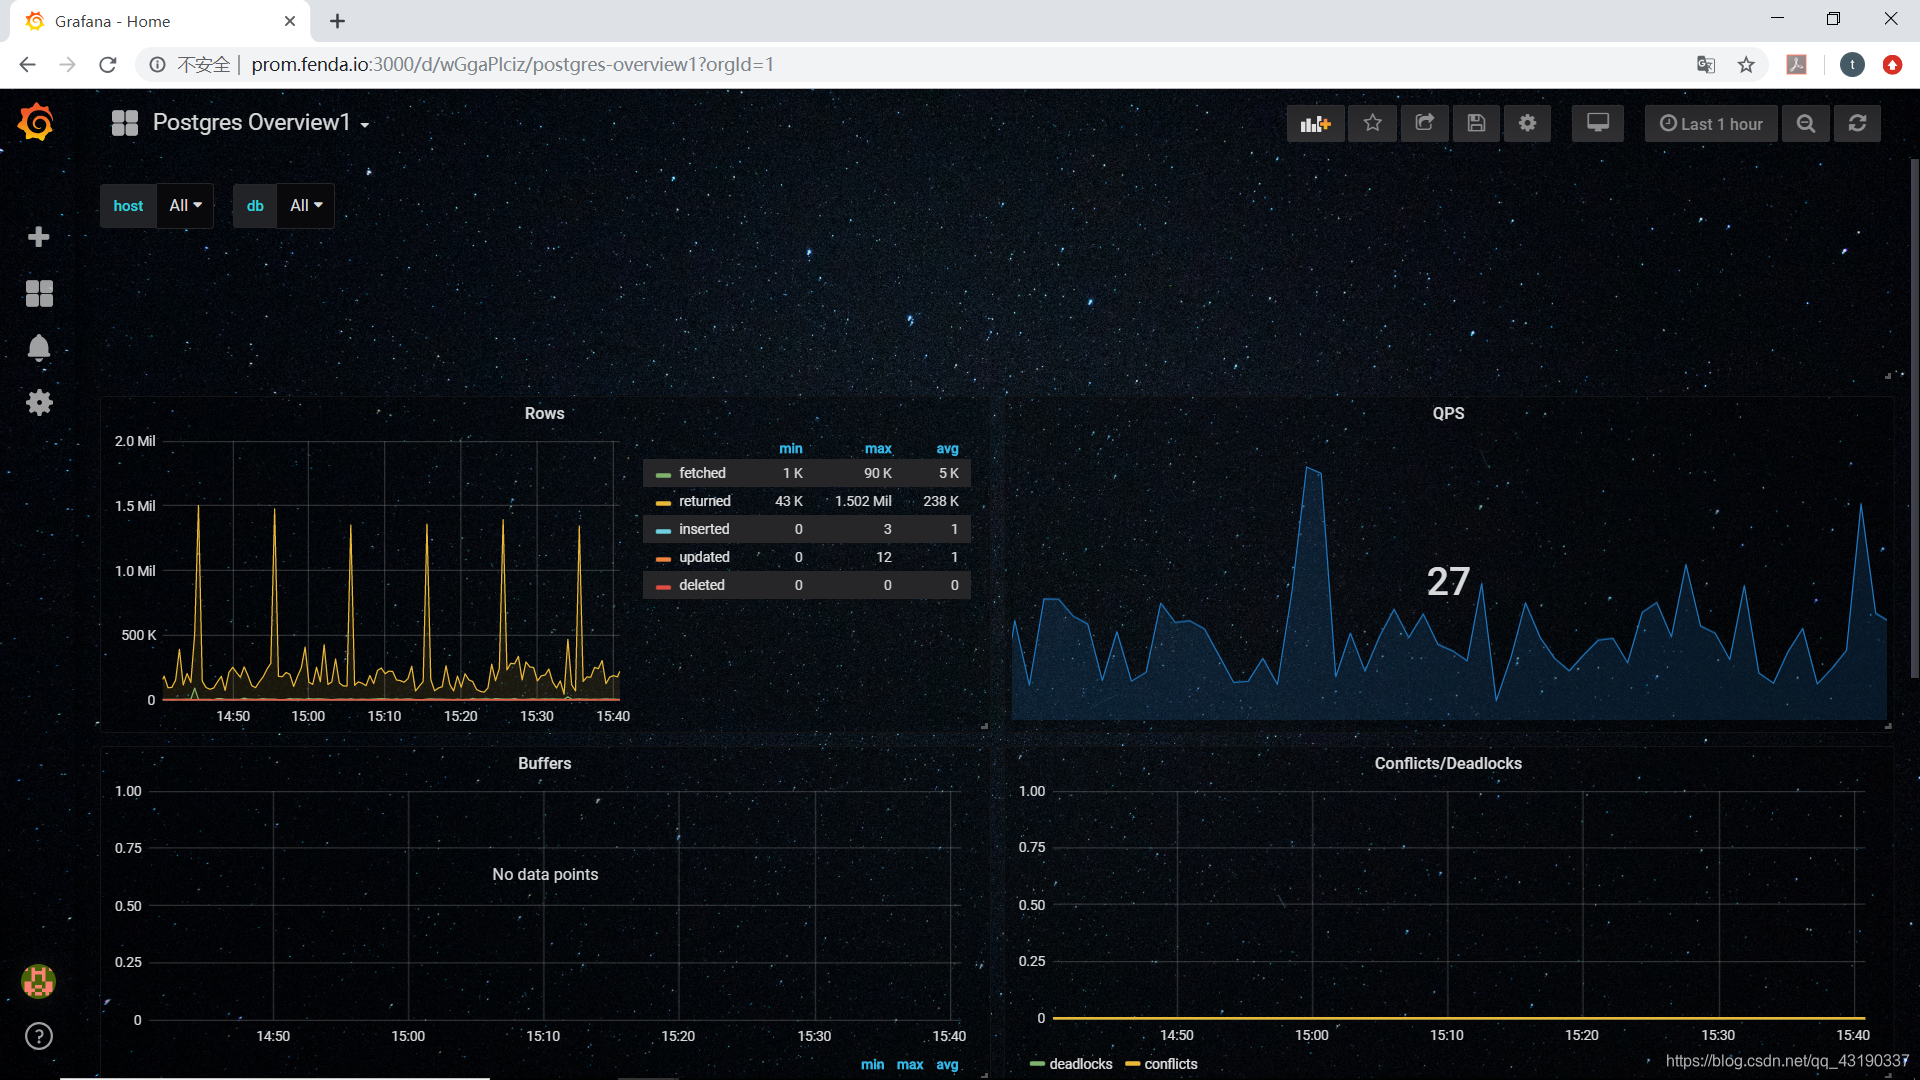Click the QPS value 27

[x=1448, y=581]
